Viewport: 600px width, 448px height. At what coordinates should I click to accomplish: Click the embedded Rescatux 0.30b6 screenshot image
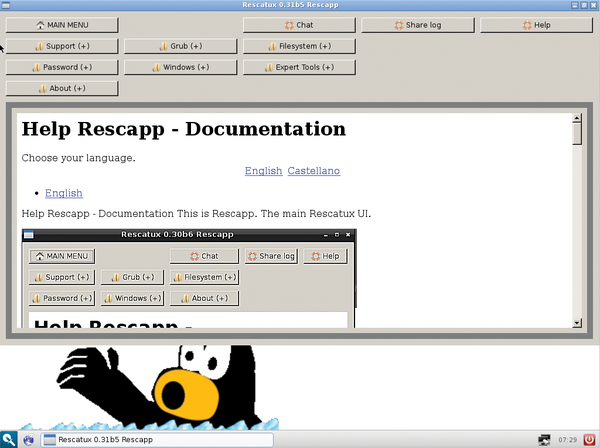pos(189,278)
